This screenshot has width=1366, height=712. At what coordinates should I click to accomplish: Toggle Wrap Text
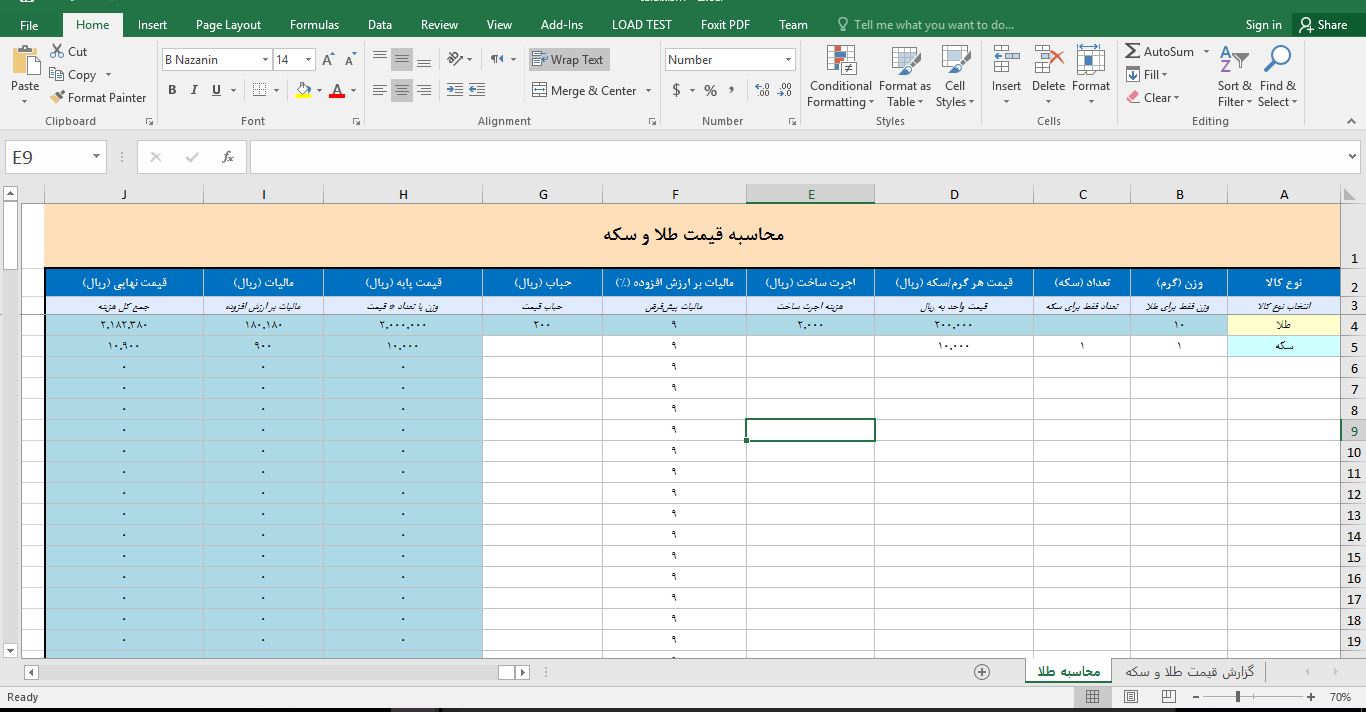click(567, 60)
